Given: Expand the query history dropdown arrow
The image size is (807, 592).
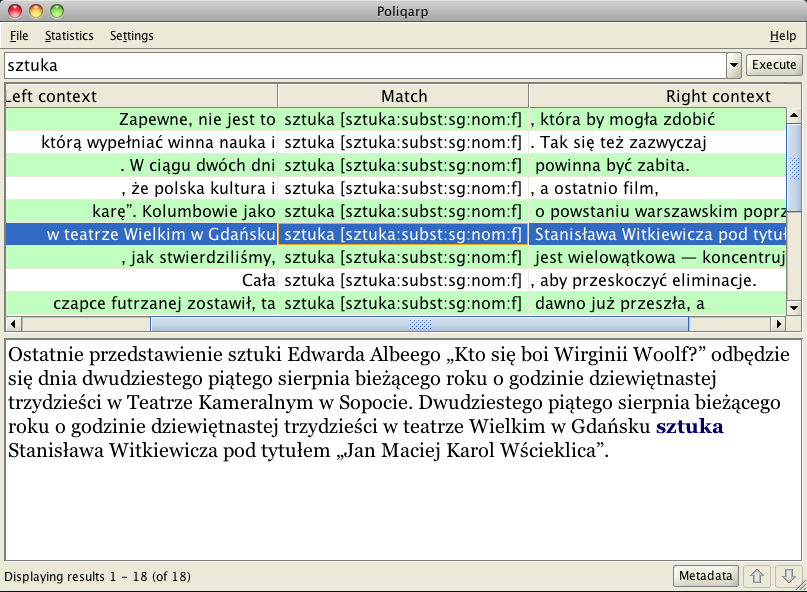Looking at the screenshot, I should [734, 66].
